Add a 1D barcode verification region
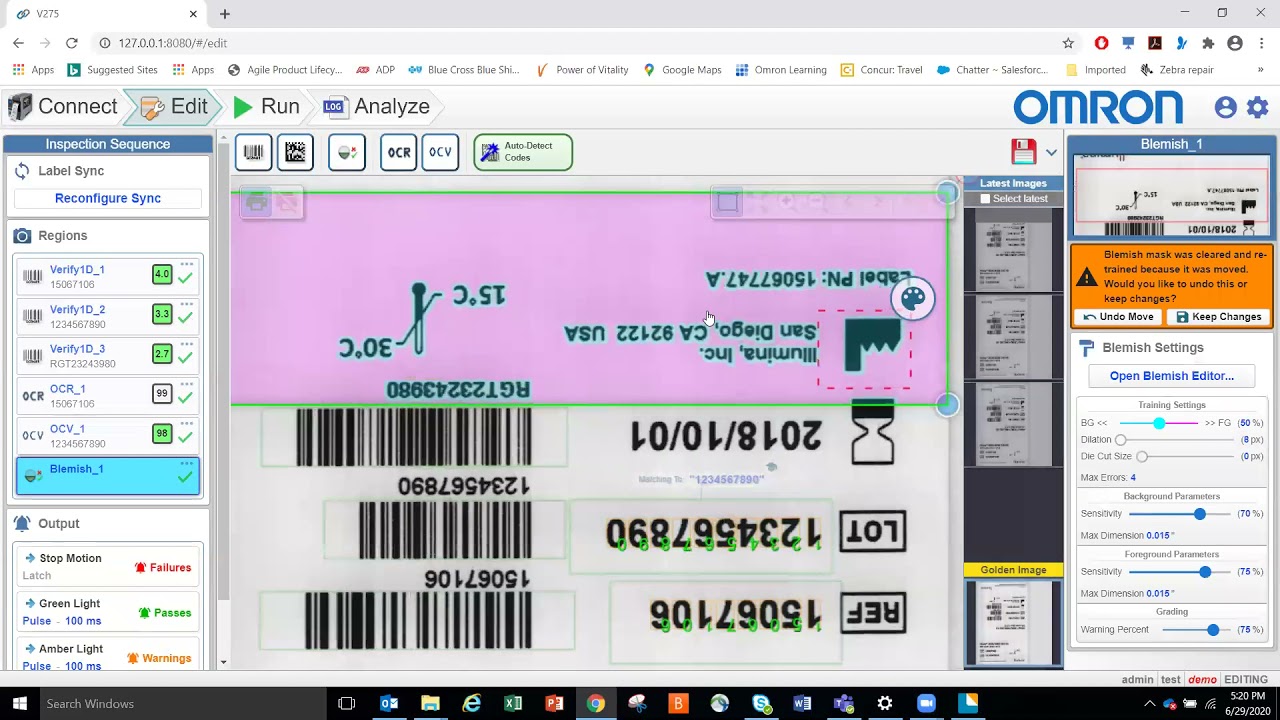 pyautogui.click(x=253, y=152)
